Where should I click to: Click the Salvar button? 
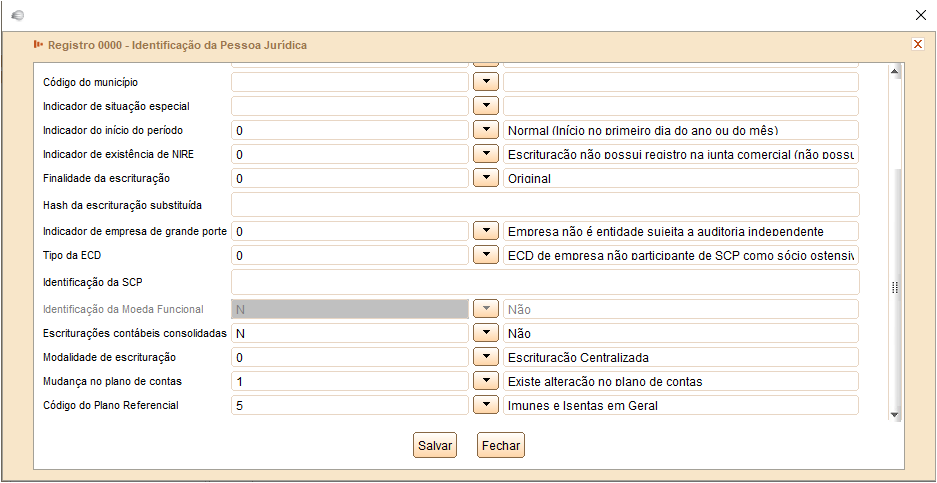[435, 446]
